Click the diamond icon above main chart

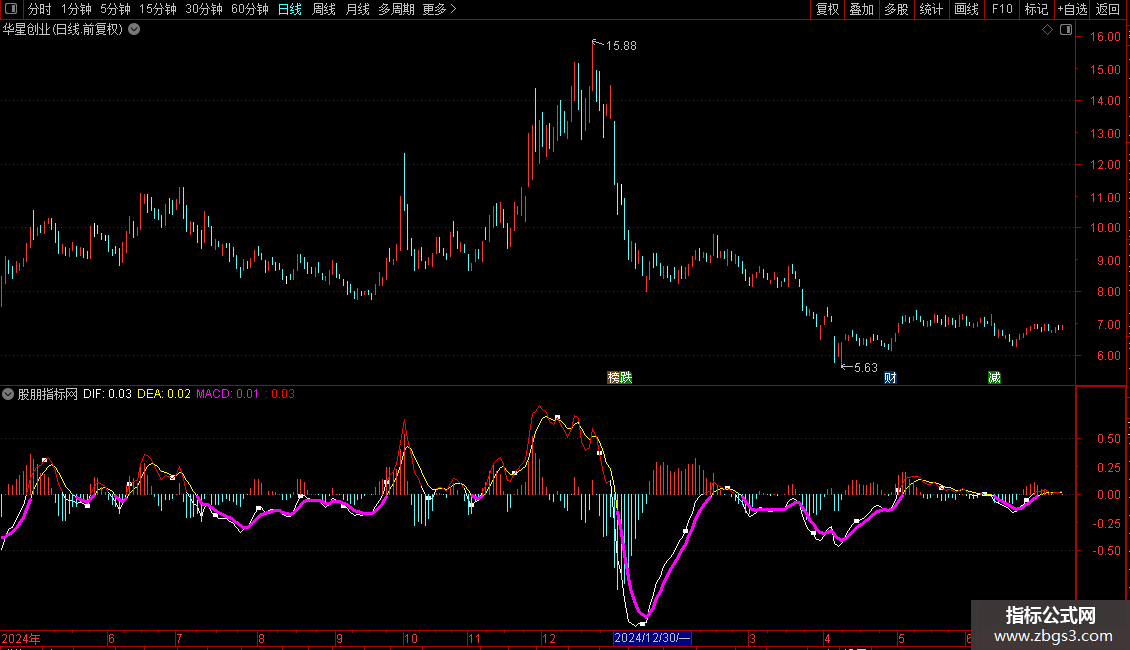[x=1048, y=30]
